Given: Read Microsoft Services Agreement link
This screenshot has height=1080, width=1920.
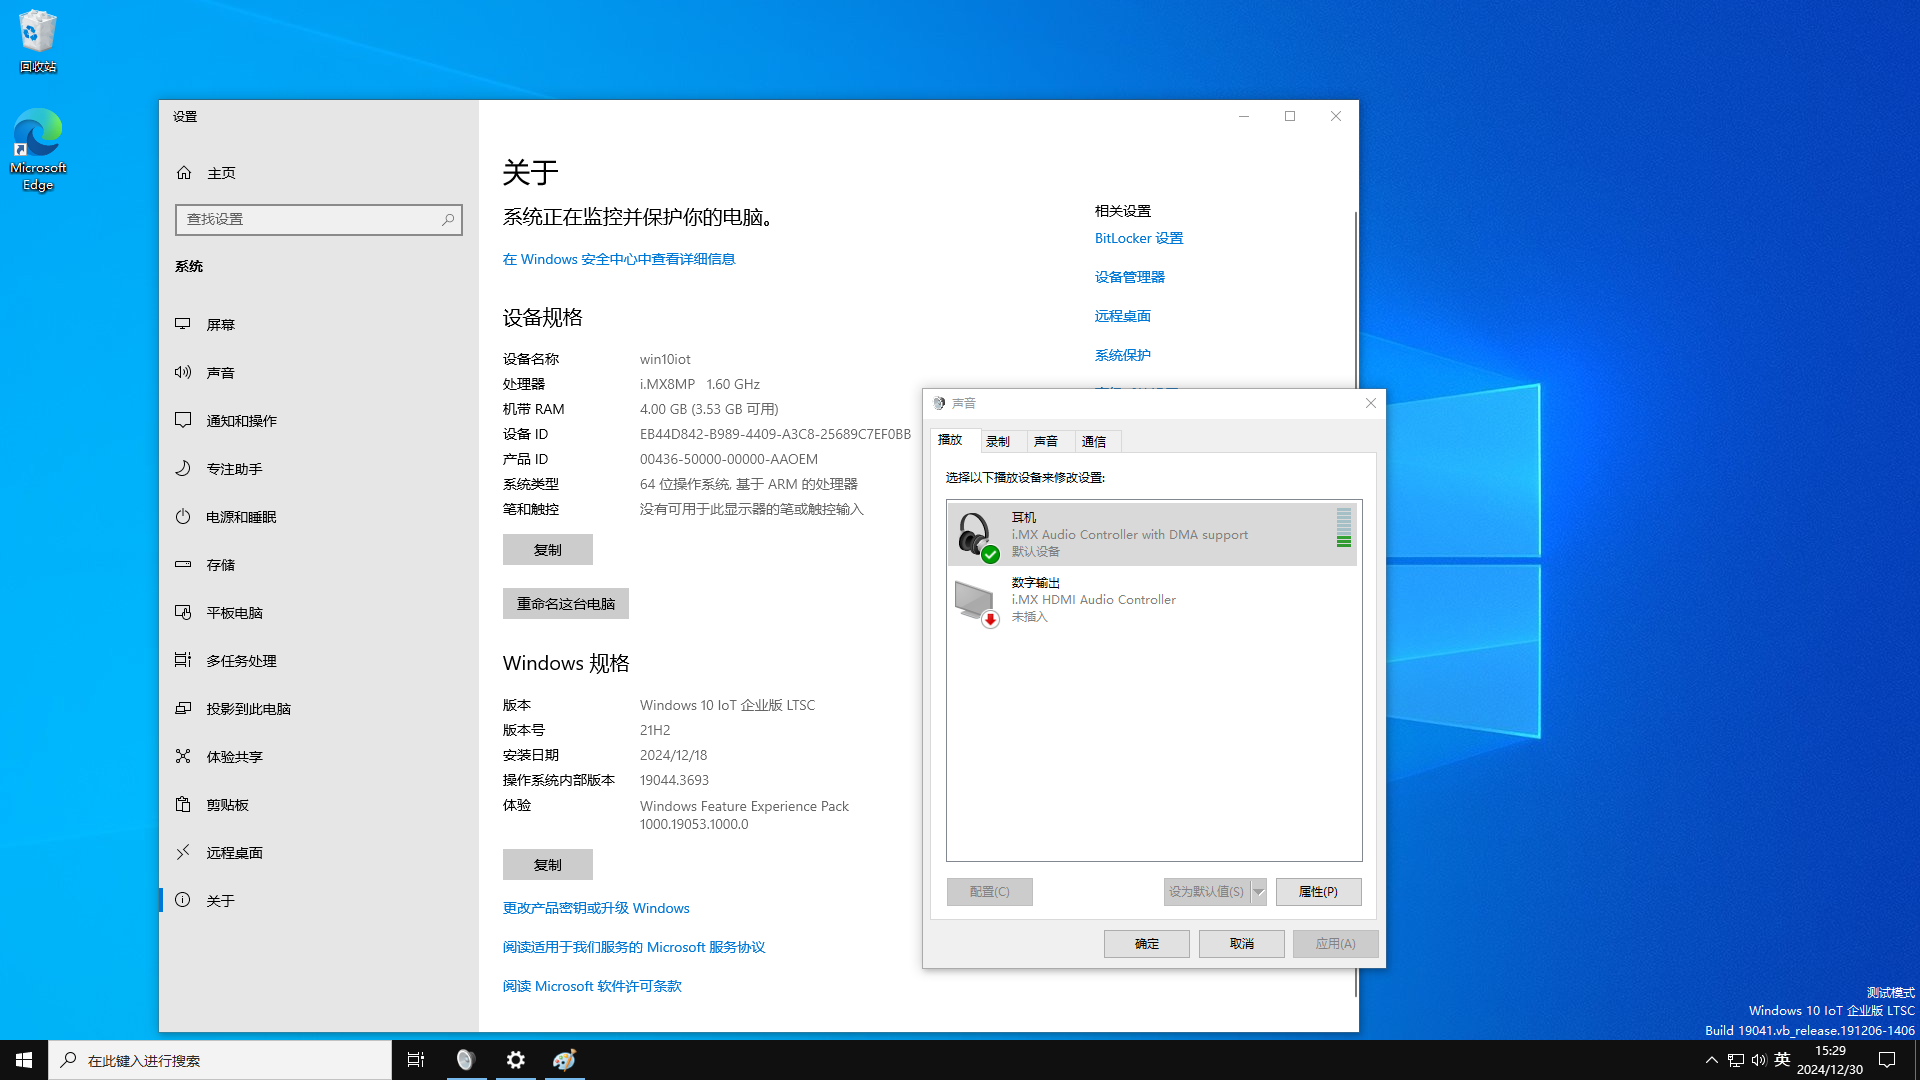Looking at the screenshot, I should pos(634,947).
